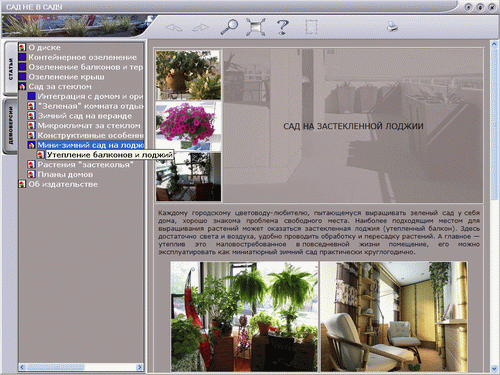The width and height of the screenshot is (500, 375).
Task: Open help with question mark icon
Action: (282, 27)
